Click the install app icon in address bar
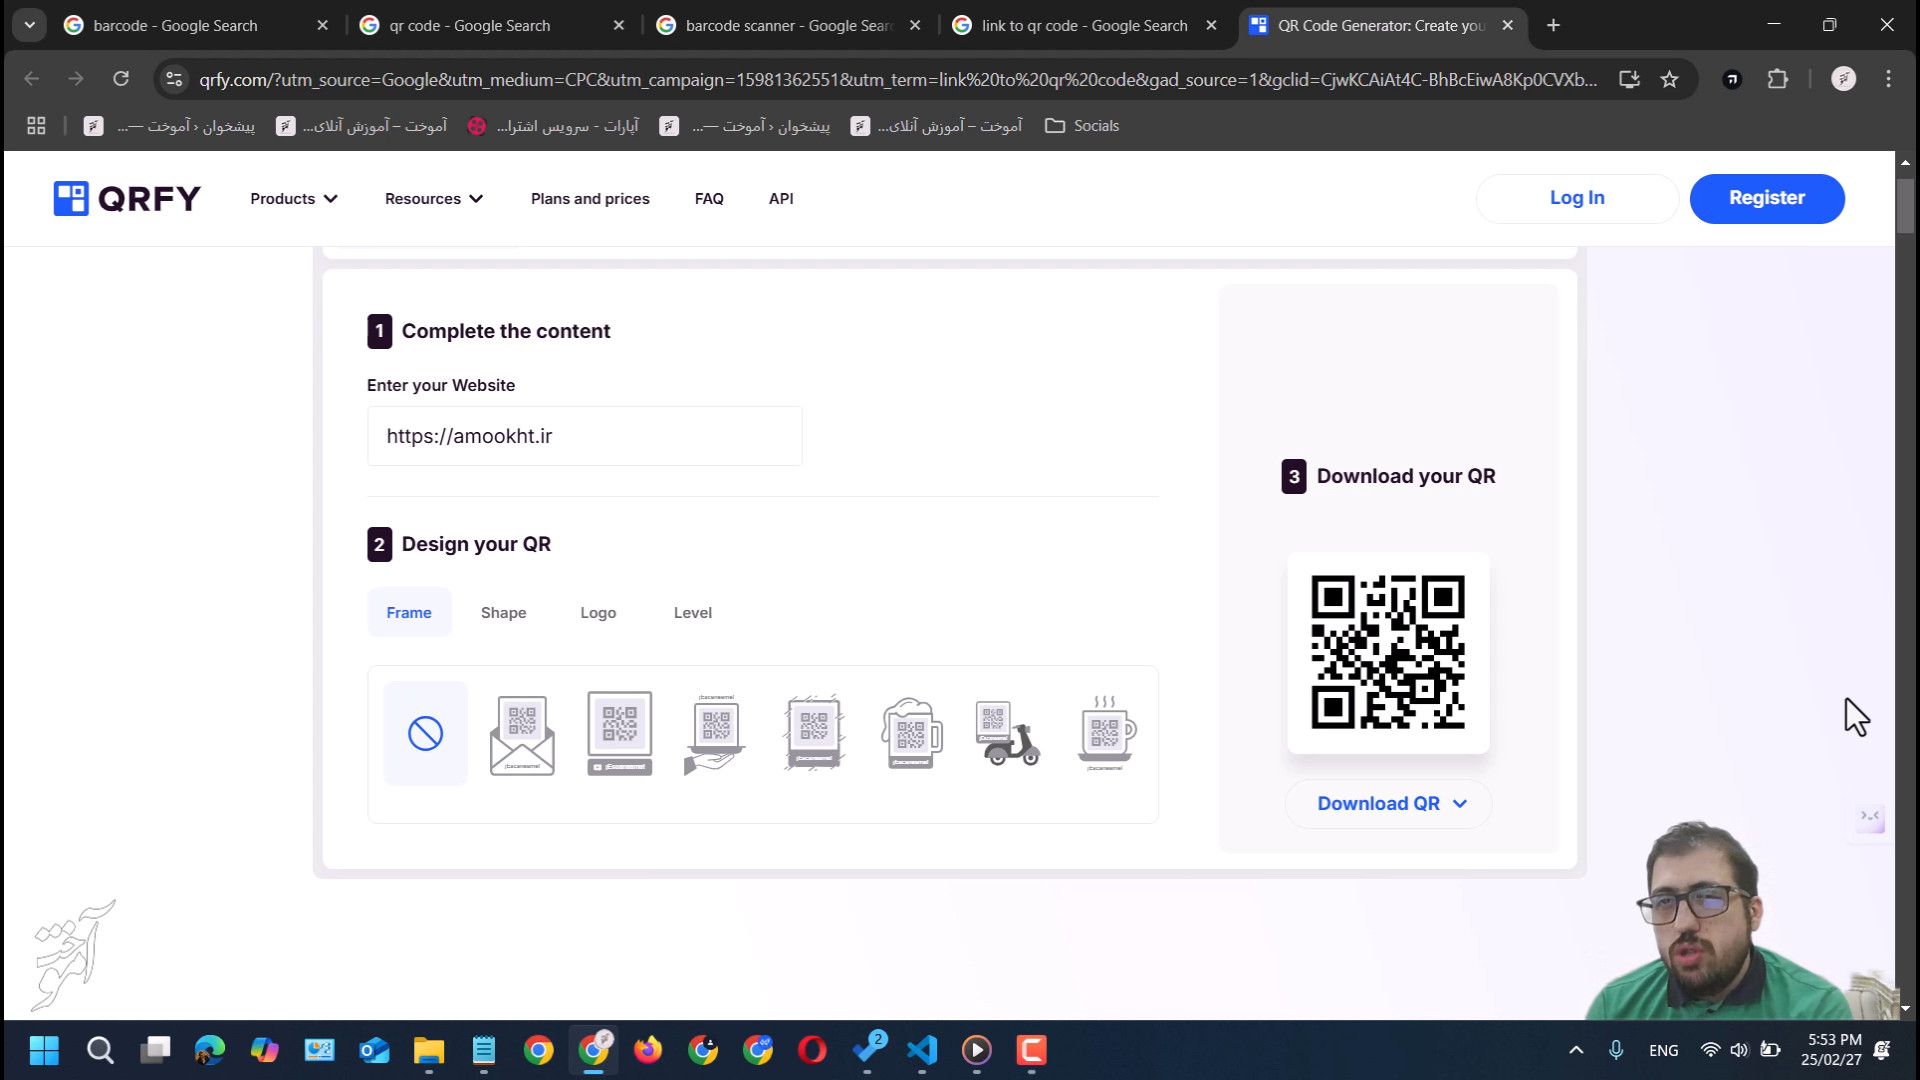 point(1629,79)
